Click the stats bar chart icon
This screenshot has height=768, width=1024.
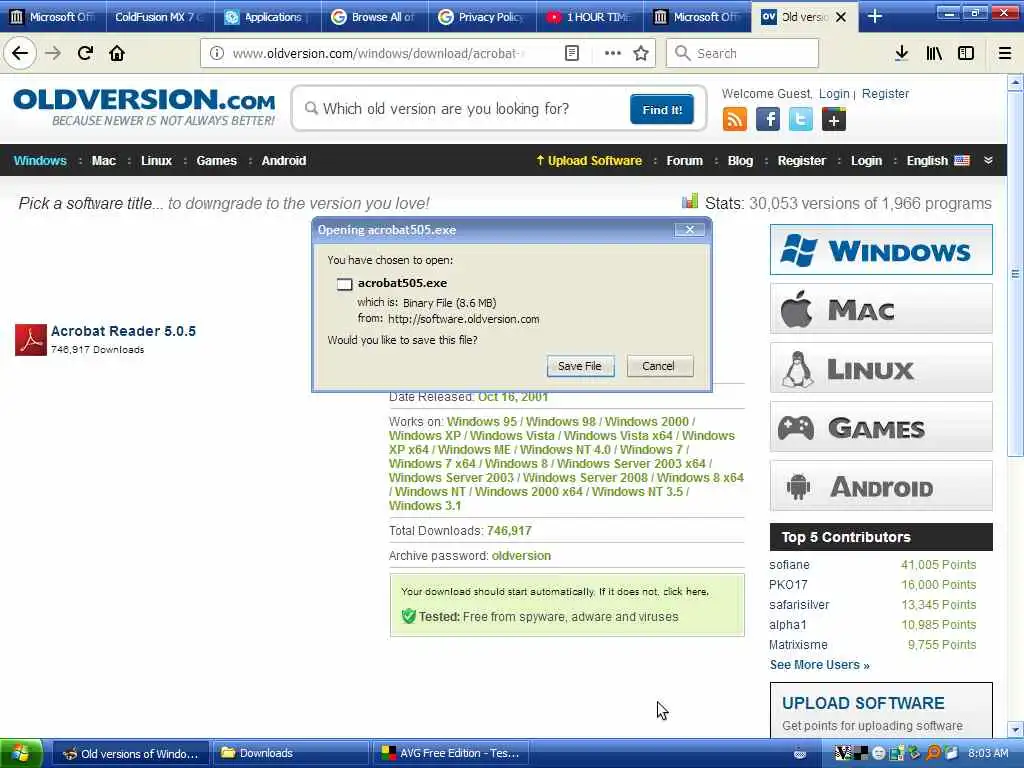point(690,201)
